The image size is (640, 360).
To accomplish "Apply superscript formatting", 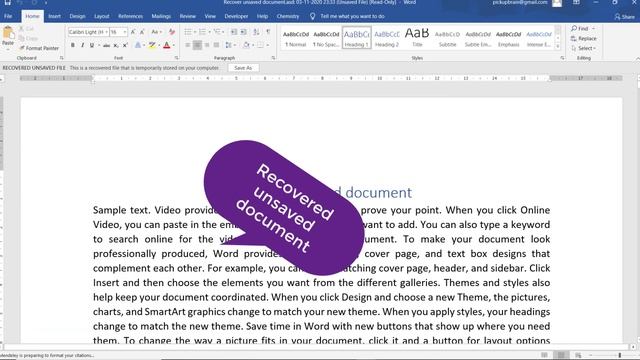I will coord(125,45).
